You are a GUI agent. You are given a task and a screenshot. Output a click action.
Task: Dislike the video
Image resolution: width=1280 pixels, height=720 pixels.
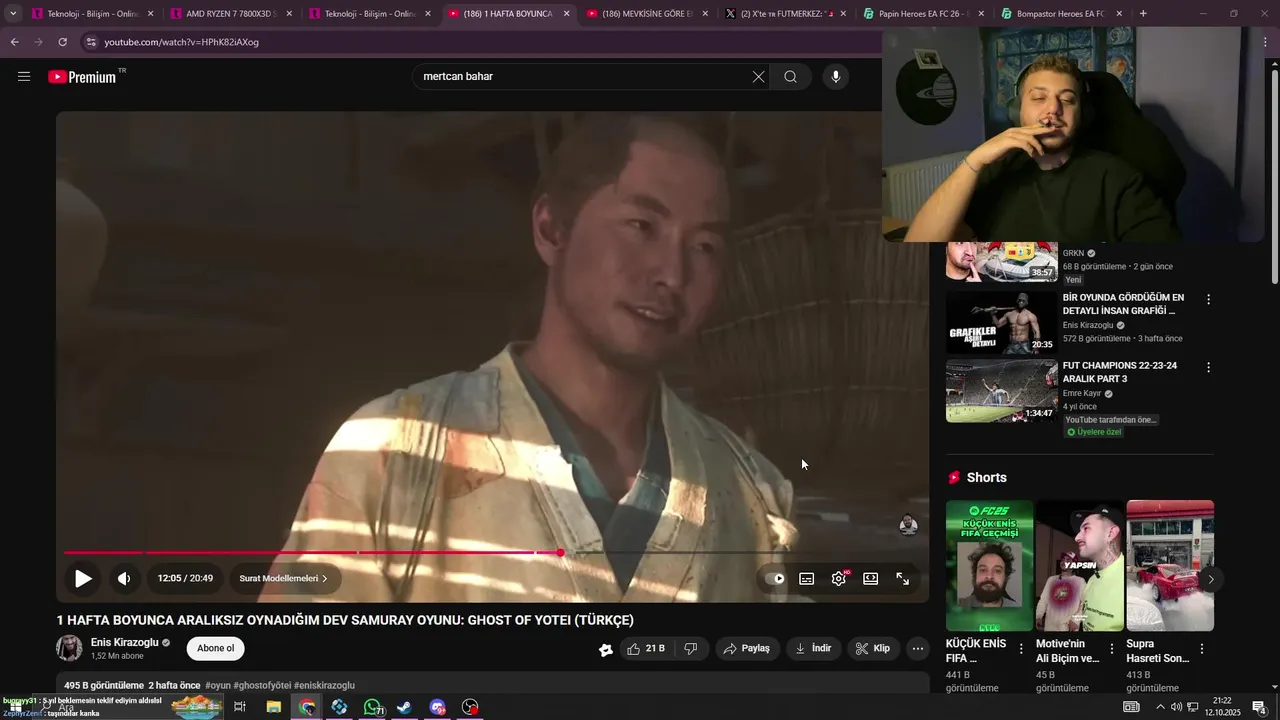[691, 648]
